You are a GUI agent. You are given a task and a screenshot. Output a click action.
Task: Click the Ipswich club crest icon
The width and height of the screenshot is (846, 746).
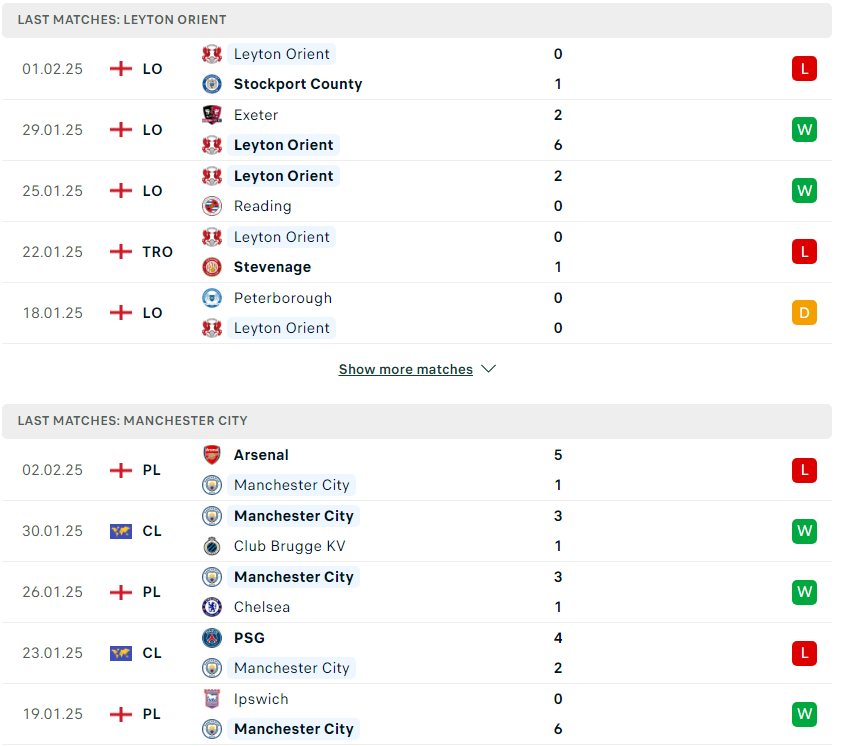212,699
